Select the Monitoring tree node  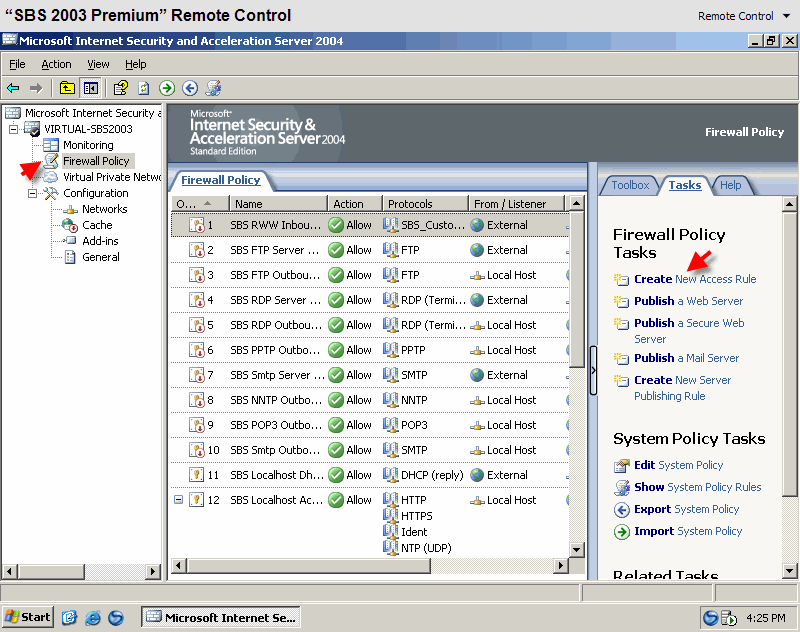88,145
